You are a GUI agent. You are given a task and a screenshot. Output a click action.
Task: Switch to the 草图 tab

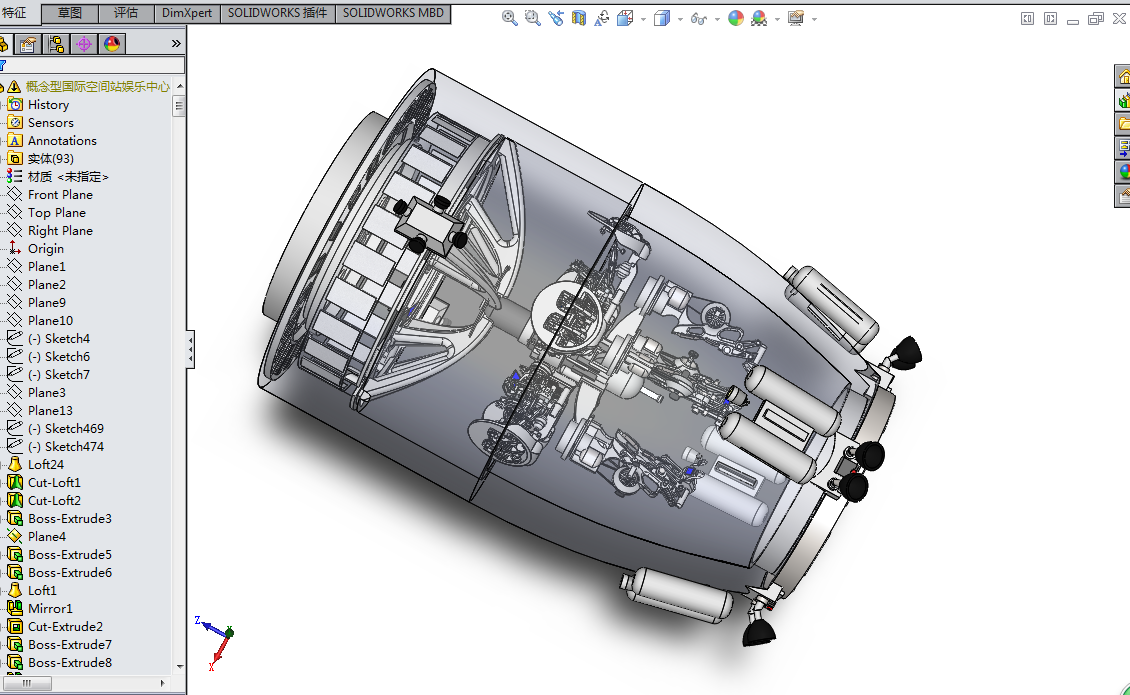[x=70, y=13]
